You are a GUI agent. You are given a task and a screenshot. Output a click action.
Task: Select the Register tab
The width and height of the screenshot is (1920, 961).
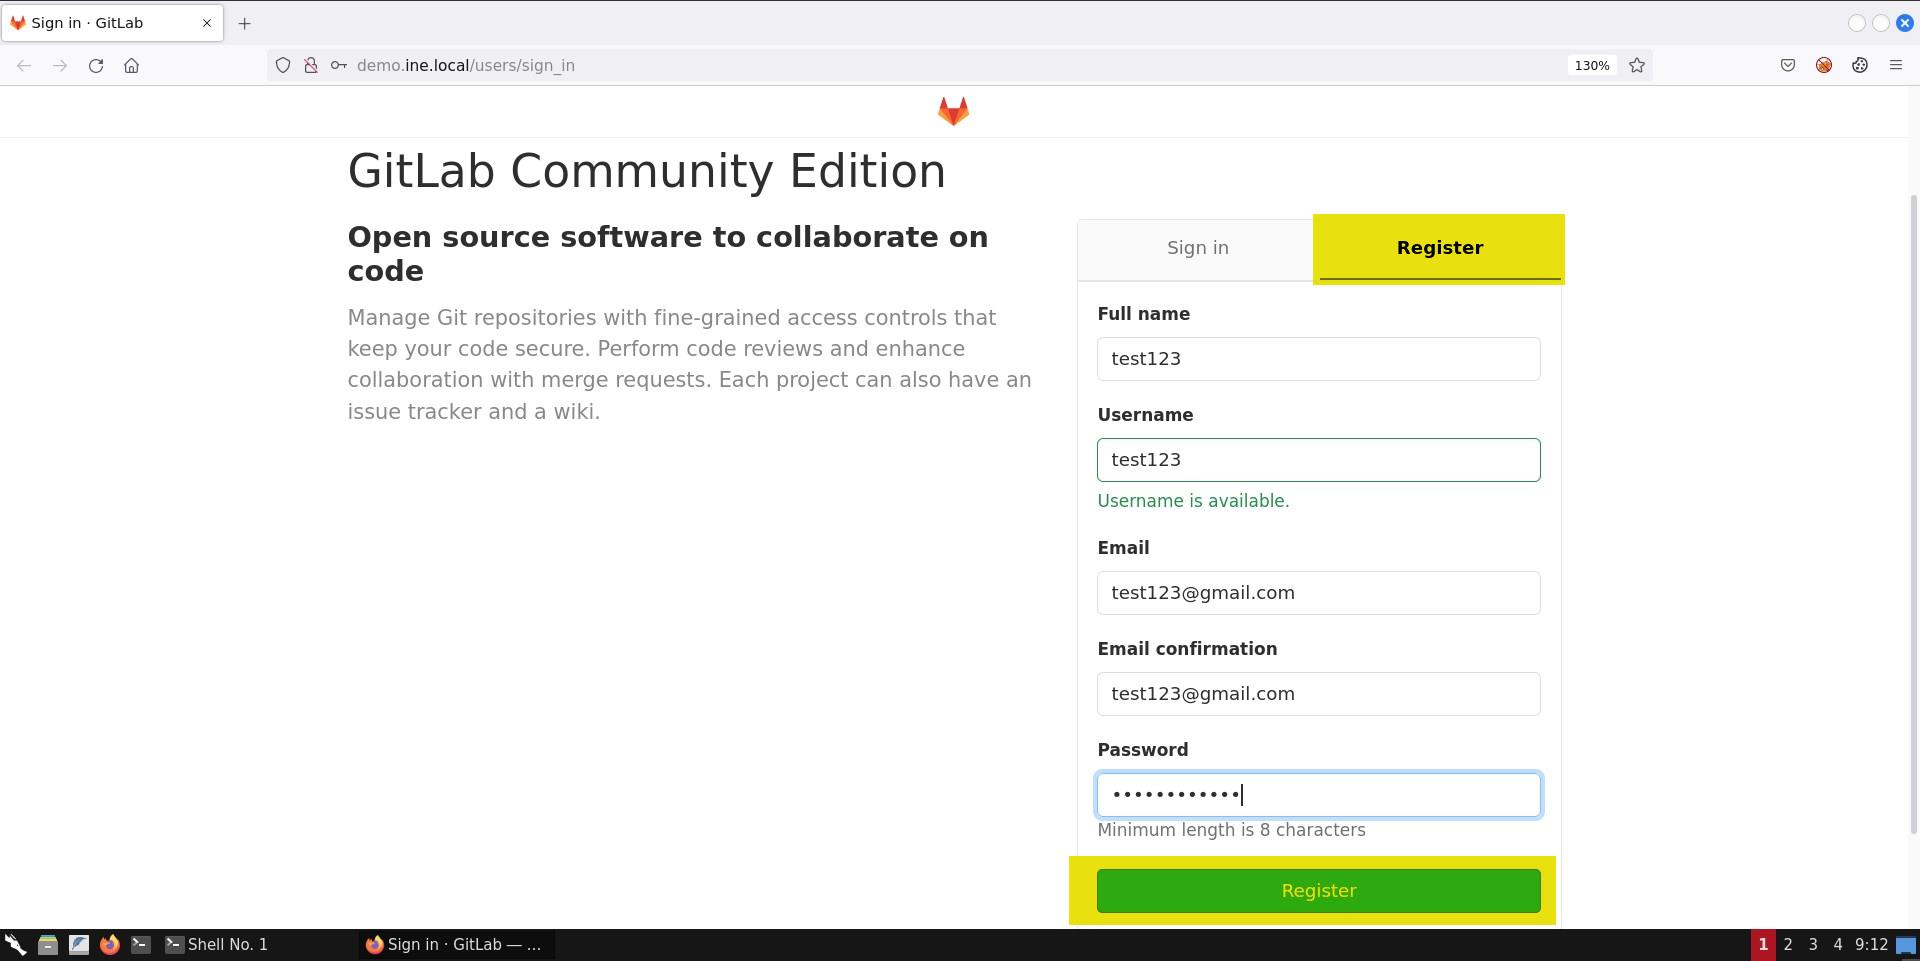(1439, 248)
